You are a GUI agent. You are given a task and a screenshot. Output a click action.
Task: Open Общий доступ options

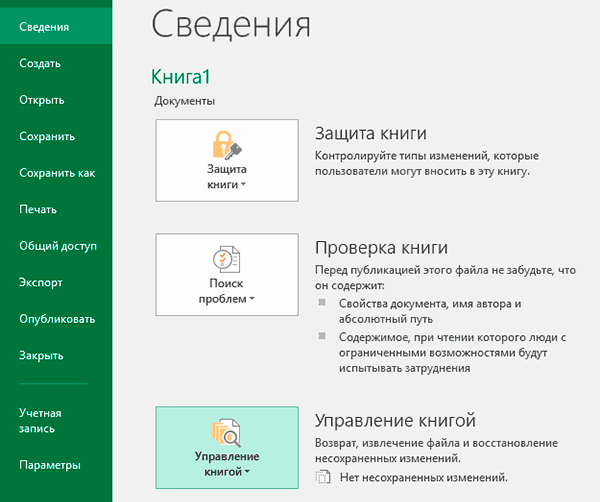point(56,246)
